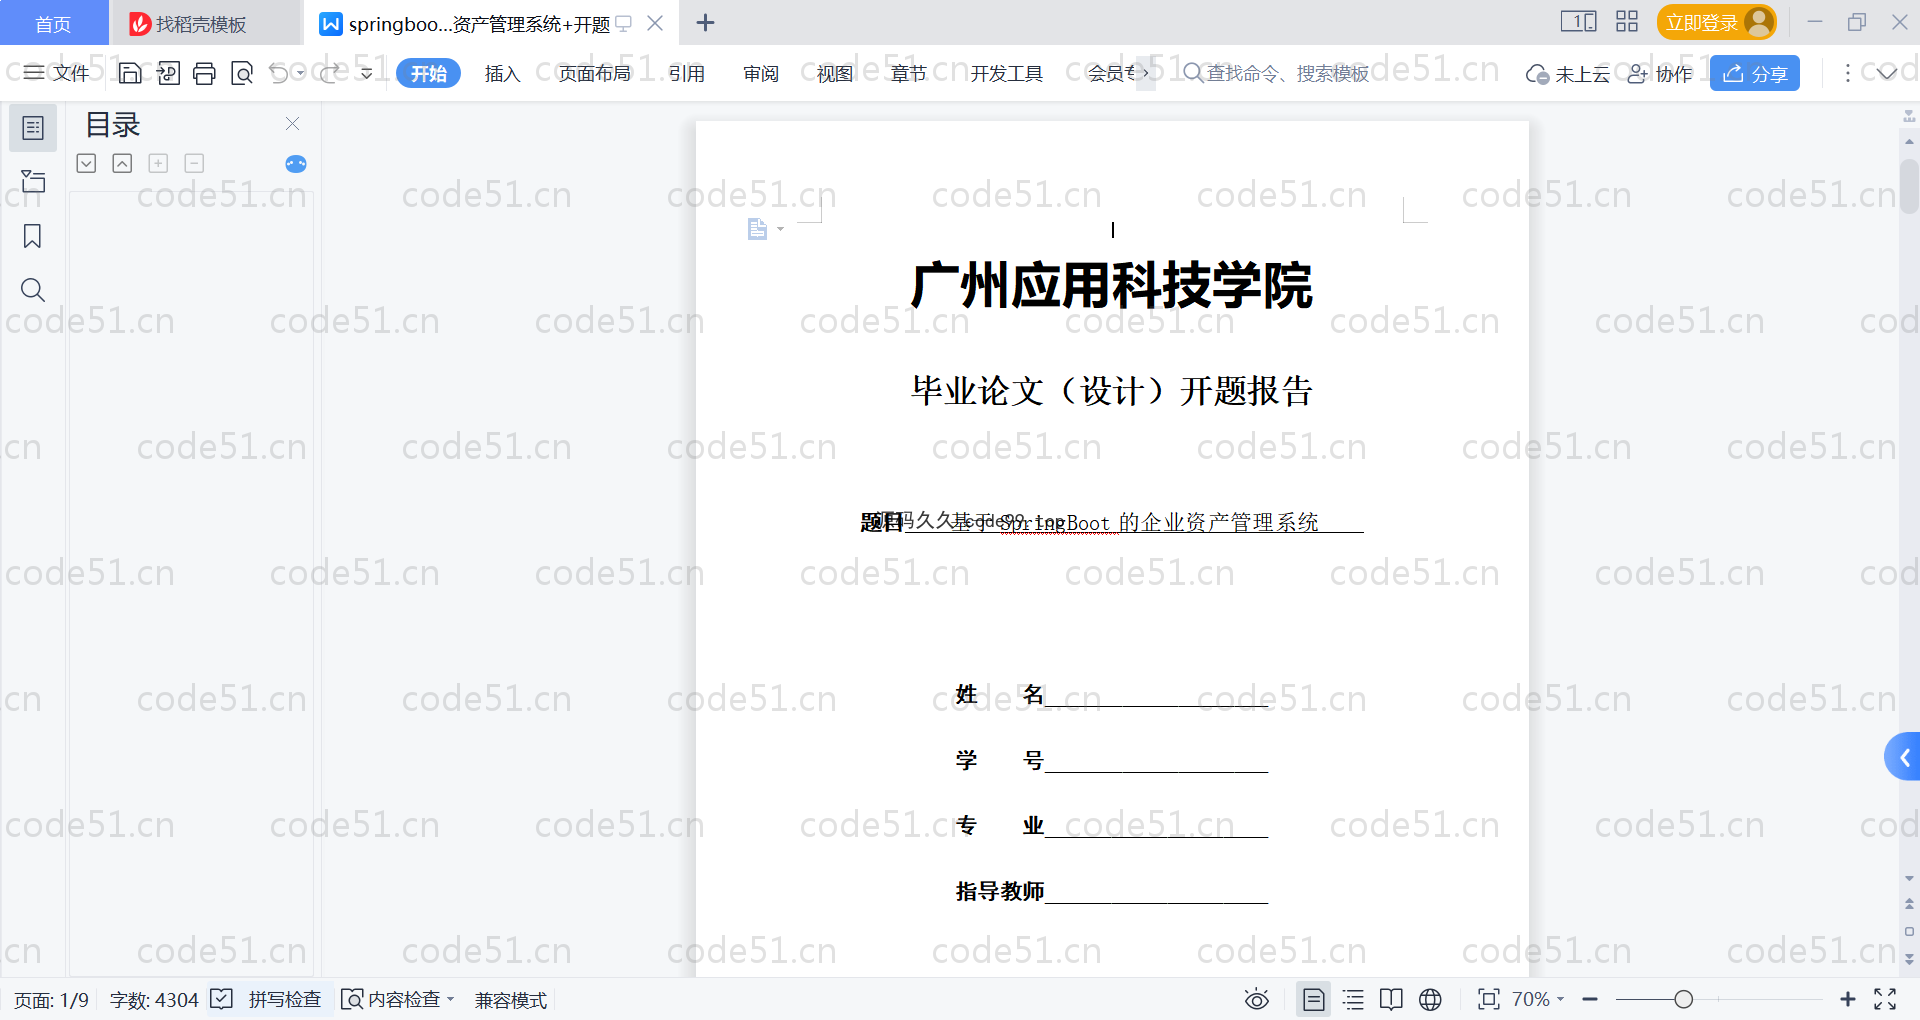
Task: Open the 引用 ribbon tab
Action: point(687,73)
